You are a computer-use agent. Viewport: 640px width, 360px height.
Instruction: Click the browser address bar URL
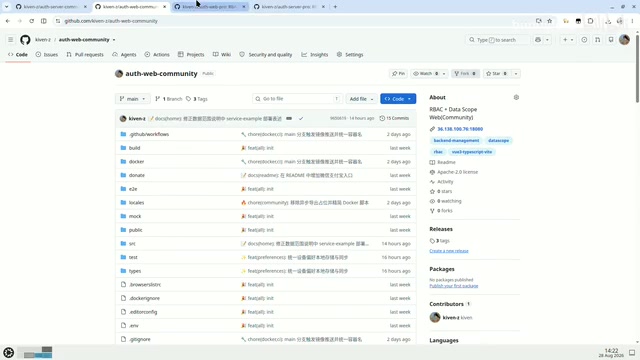click(x=111, y=21)
